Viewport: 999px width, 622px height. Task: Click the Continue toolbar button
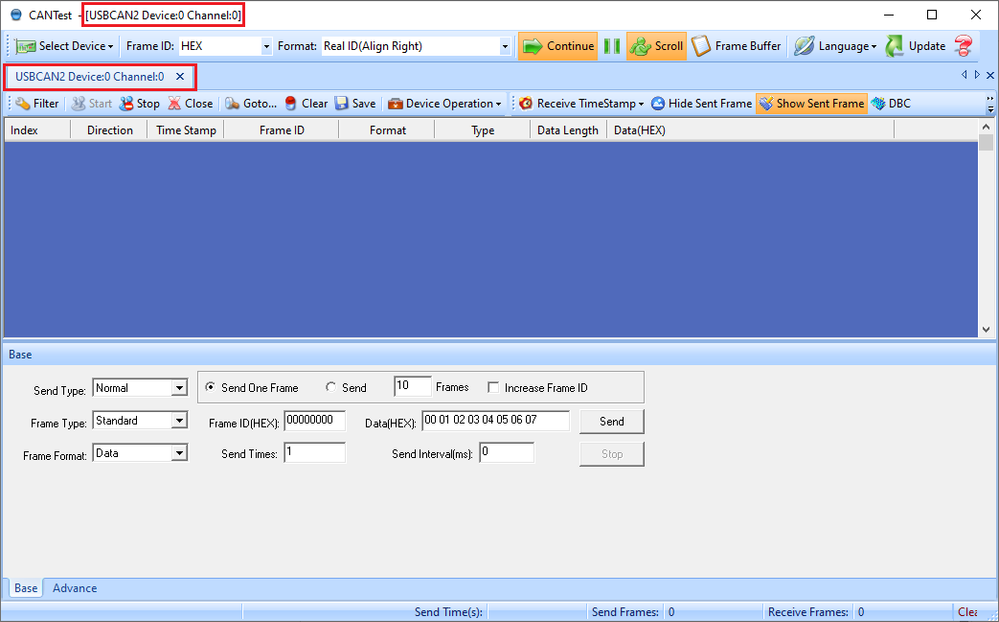click(557, 47)
